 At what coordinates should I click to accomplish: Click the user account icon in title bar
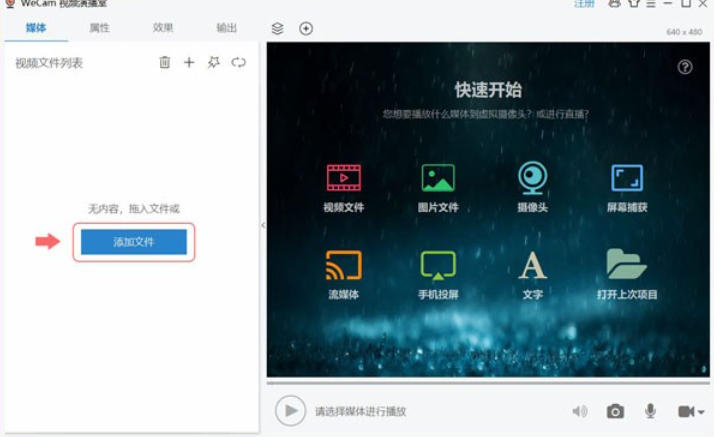click(x=614, y=4)
